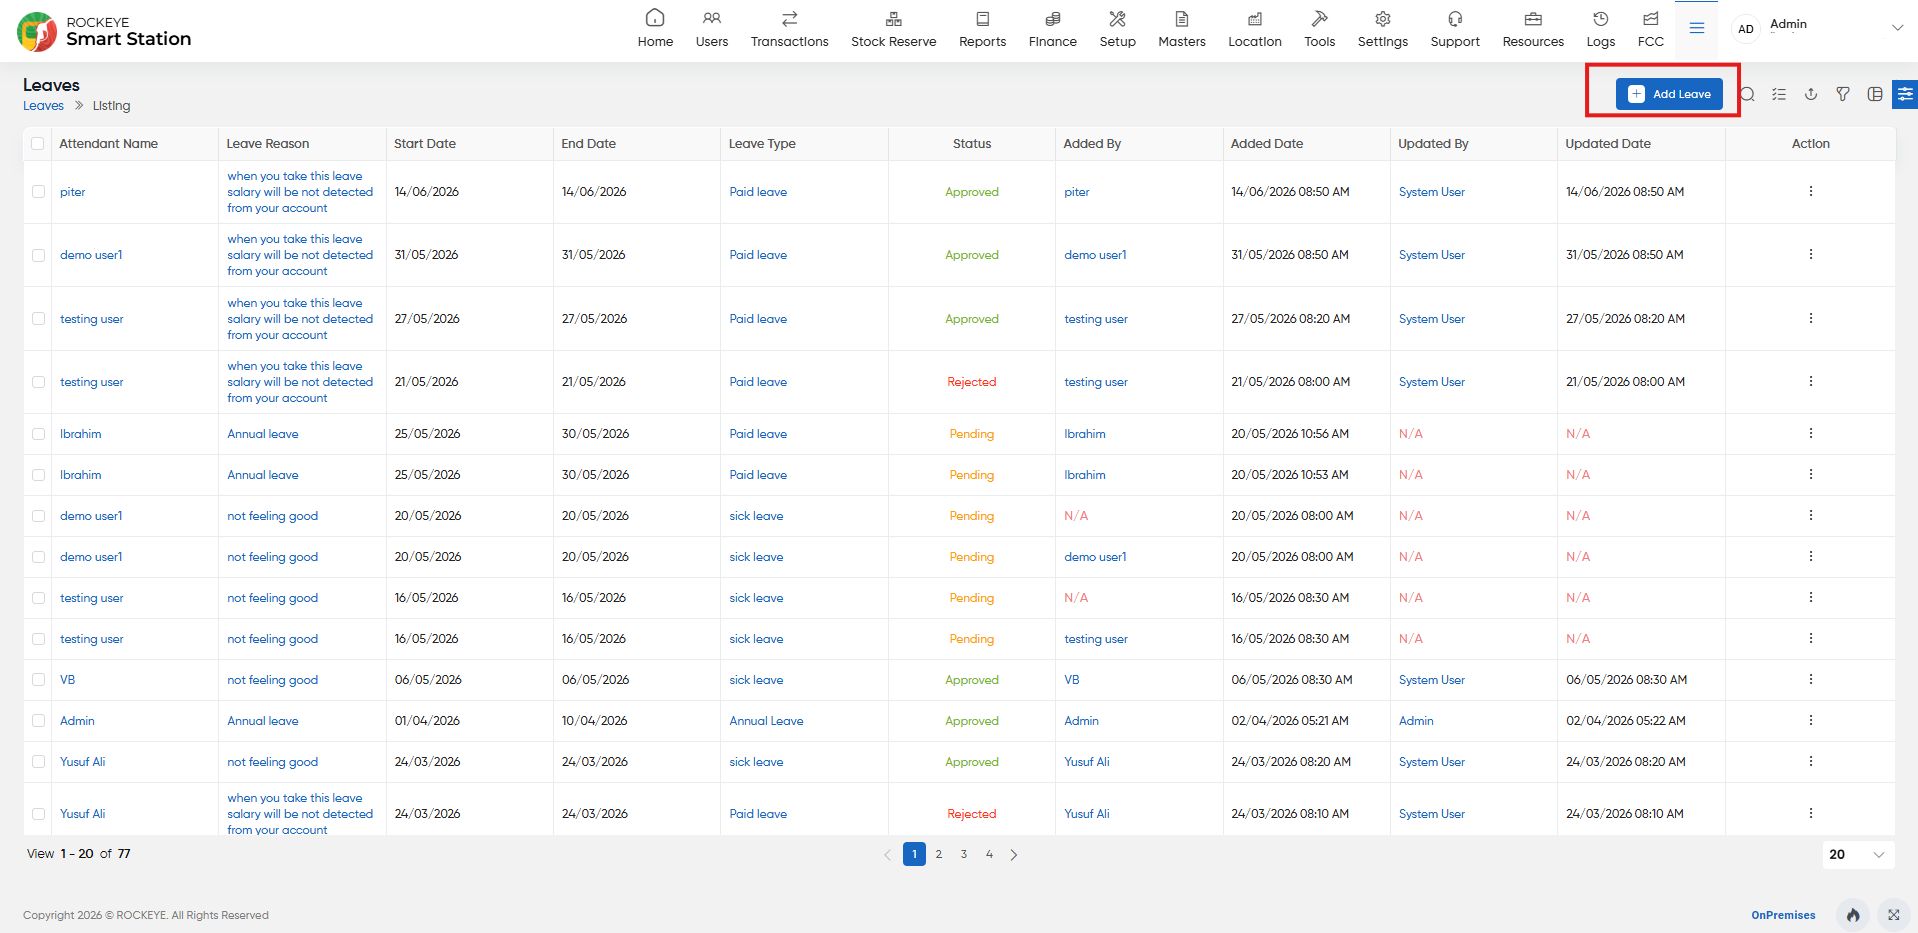1918x933 pixels.
Task: Click the Leaves breadcrumb link
Action: coord(43,105)
